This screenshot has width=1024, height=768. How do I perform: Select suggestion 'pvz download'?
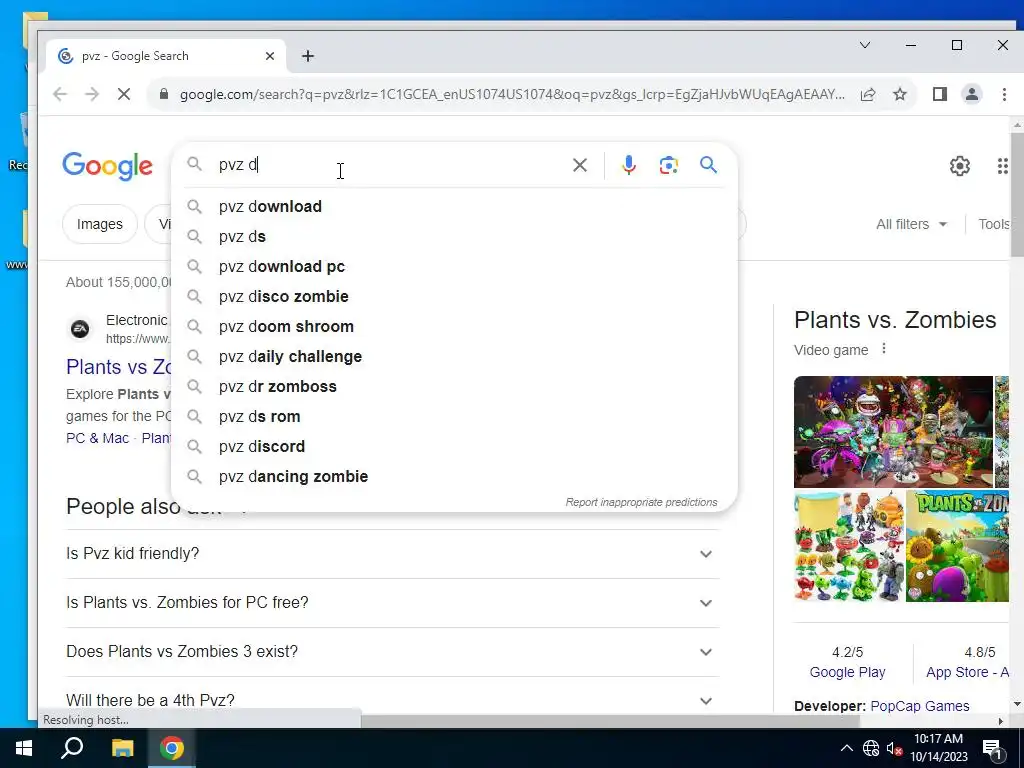(454, 206)
